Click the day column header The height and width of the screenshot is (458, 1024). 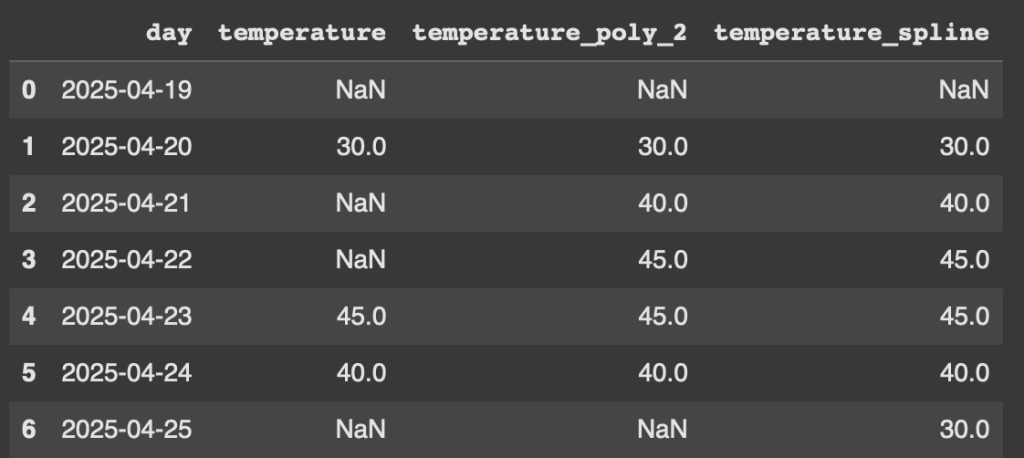point(168,33)
